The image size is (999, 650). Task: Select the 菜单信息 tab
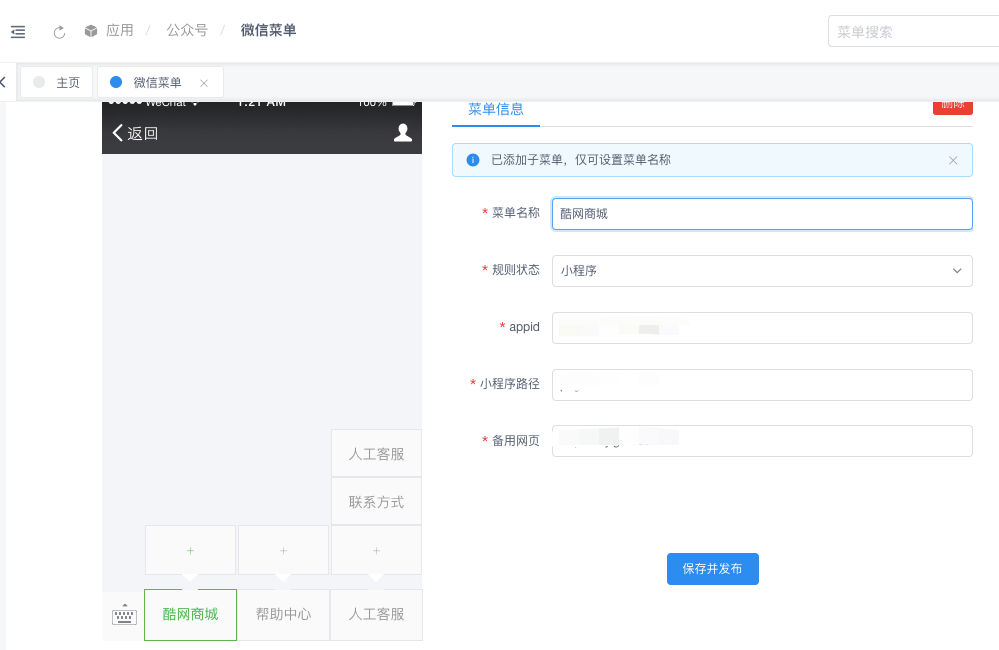(496, 110)
